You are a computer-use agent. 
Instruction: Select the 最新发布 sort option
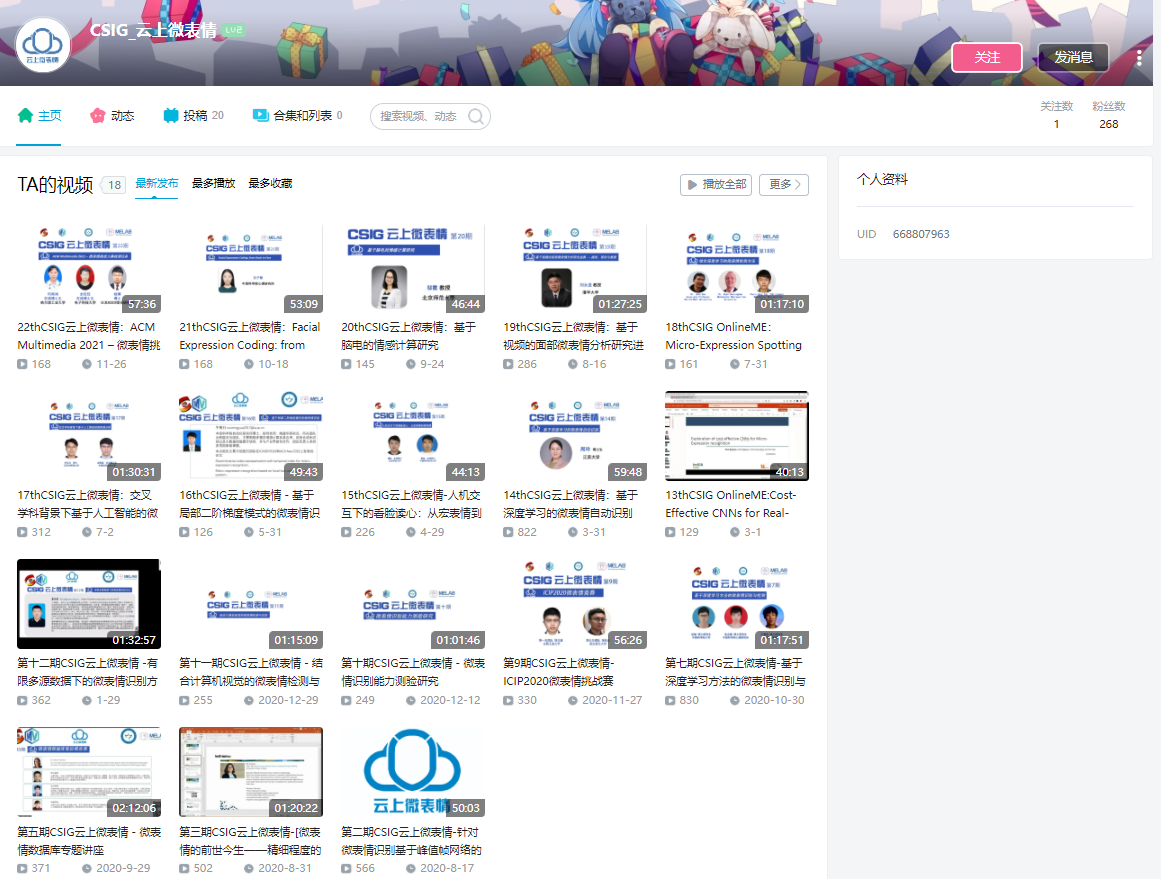157,184
